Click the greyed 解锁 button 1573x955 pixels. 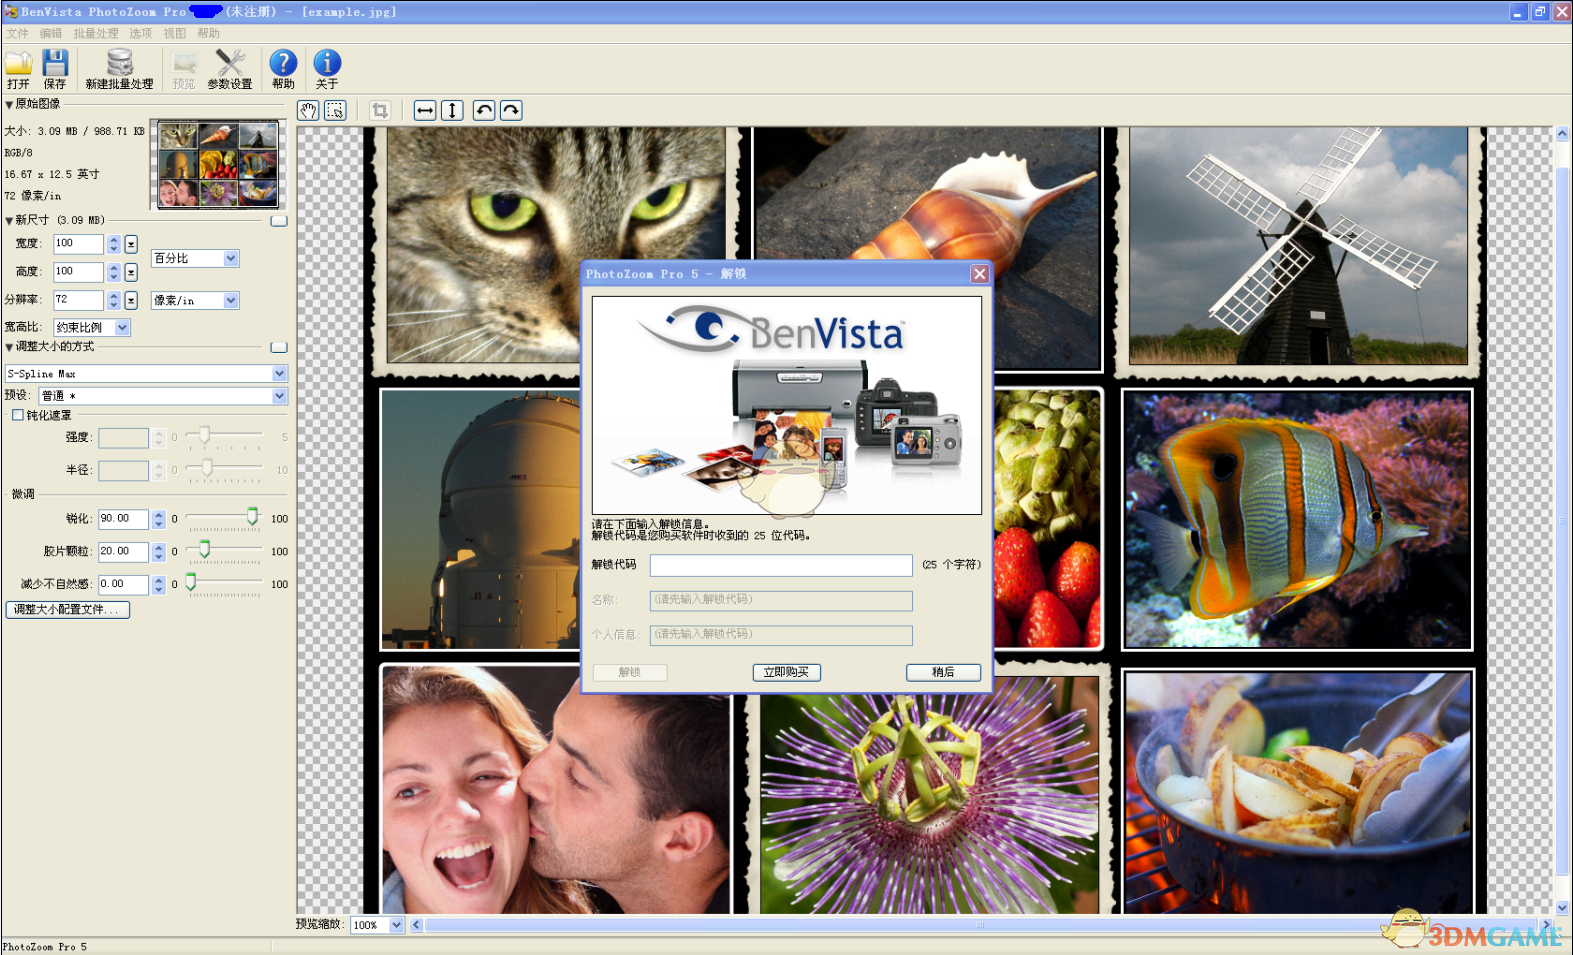pos(629,672)
